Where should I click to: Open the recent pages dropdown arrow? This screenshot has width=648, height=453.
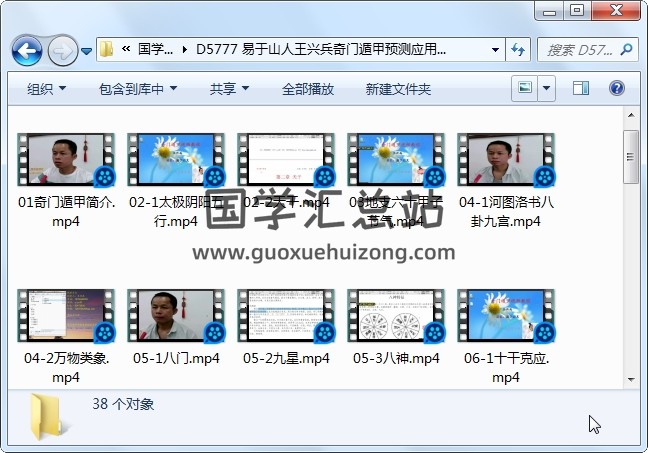click(87, 50)
